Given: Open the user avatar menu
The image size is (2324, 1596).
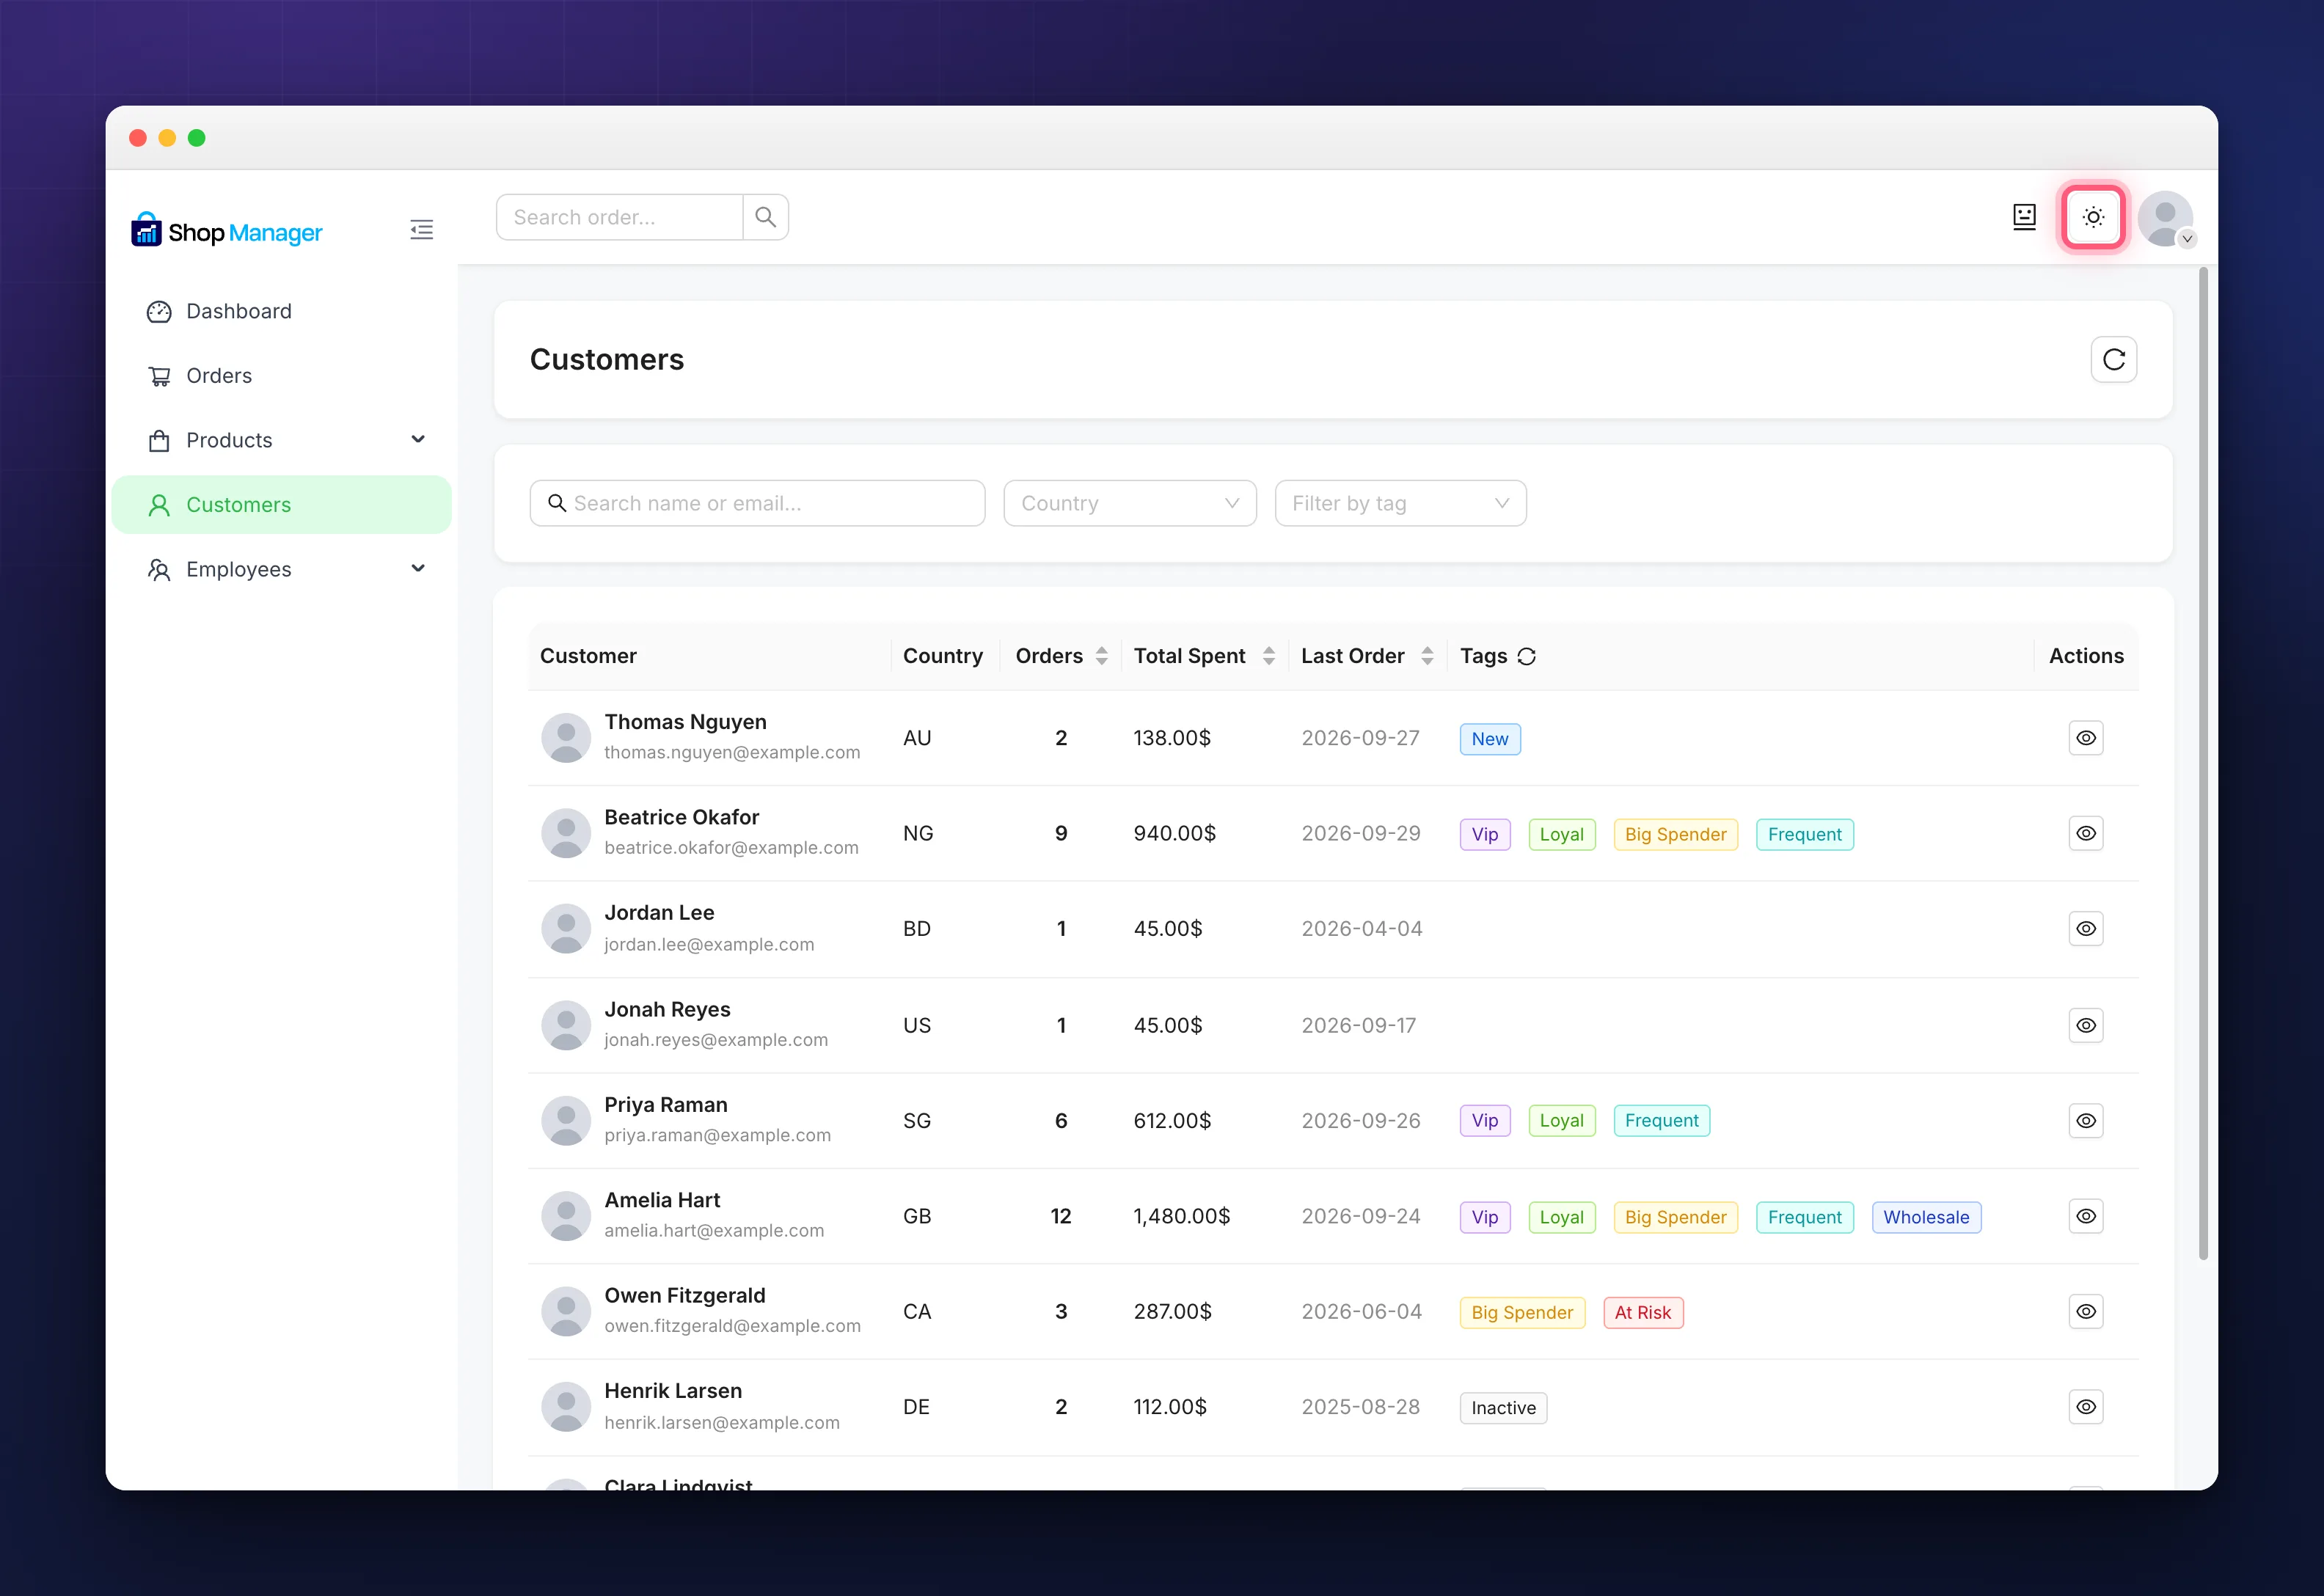Looking at the screenshot, I should [x=2165, y=219].
